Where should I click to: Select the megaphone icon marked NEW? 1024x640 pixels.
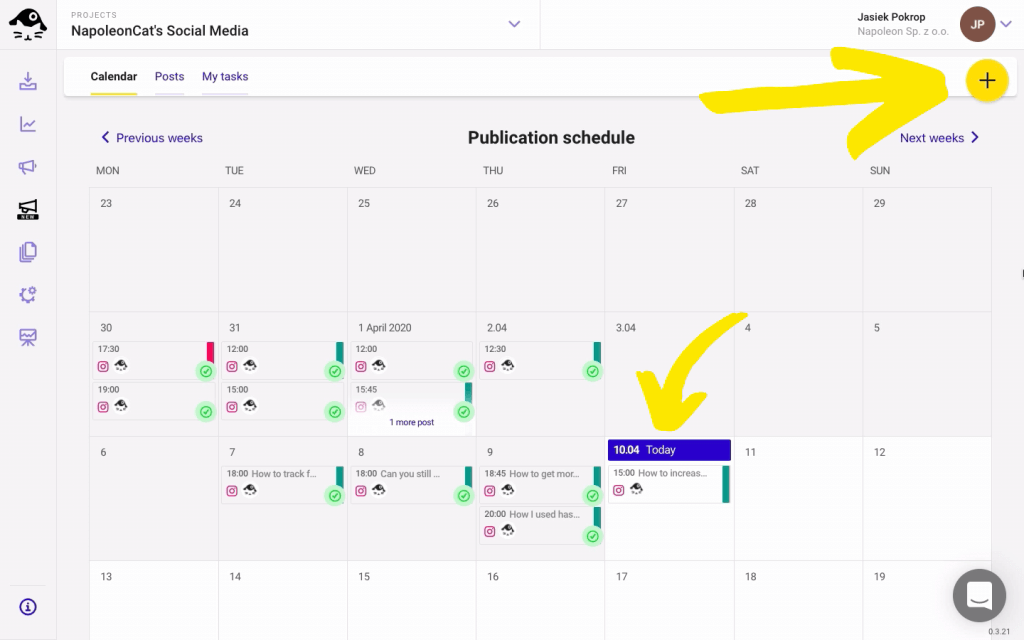point(27,210)
